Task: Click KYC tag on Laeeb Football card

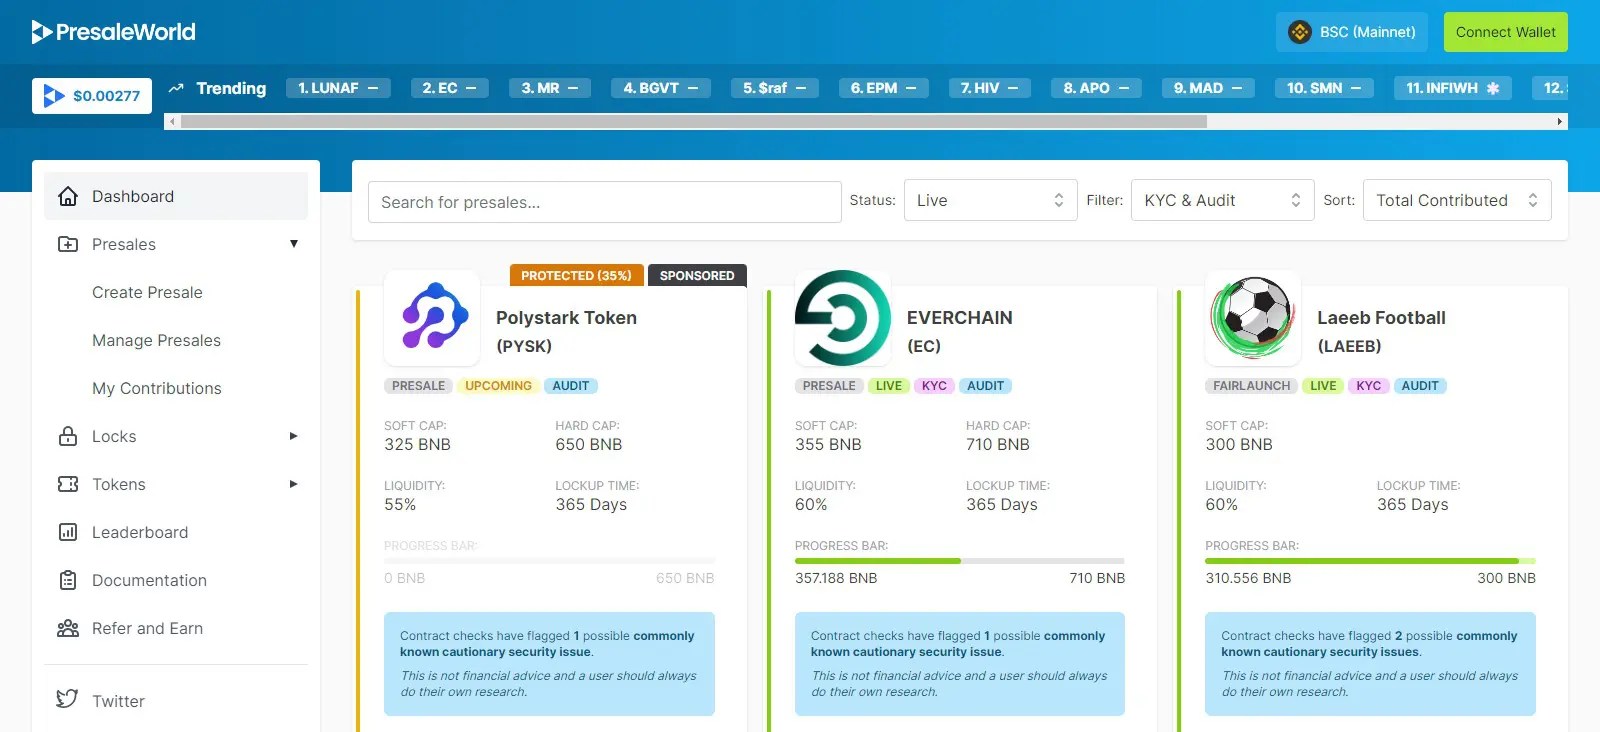Action: click(x=1369, y=386)
